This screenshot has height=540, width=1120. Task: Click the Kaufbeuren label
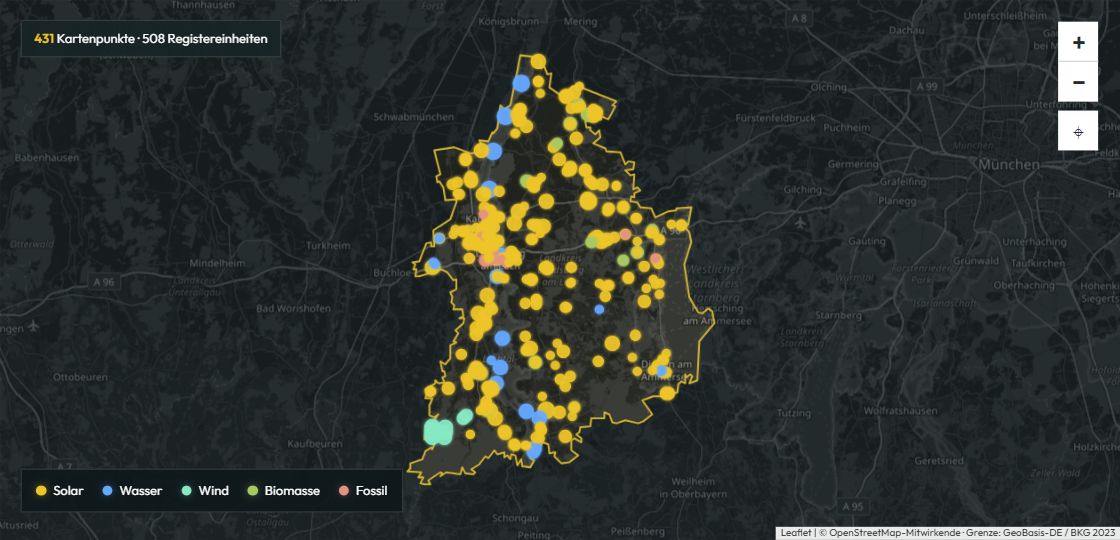pos(313,444)
